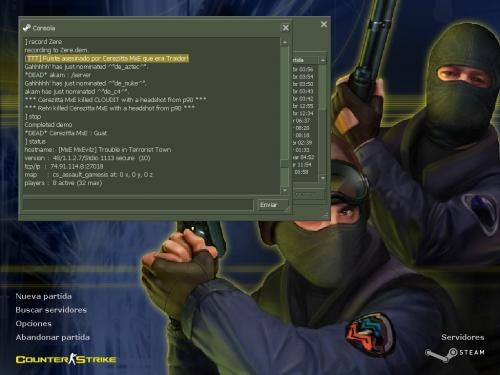
Task: Click the console scrollbar up arrow
Action: (x=285, y=42)
